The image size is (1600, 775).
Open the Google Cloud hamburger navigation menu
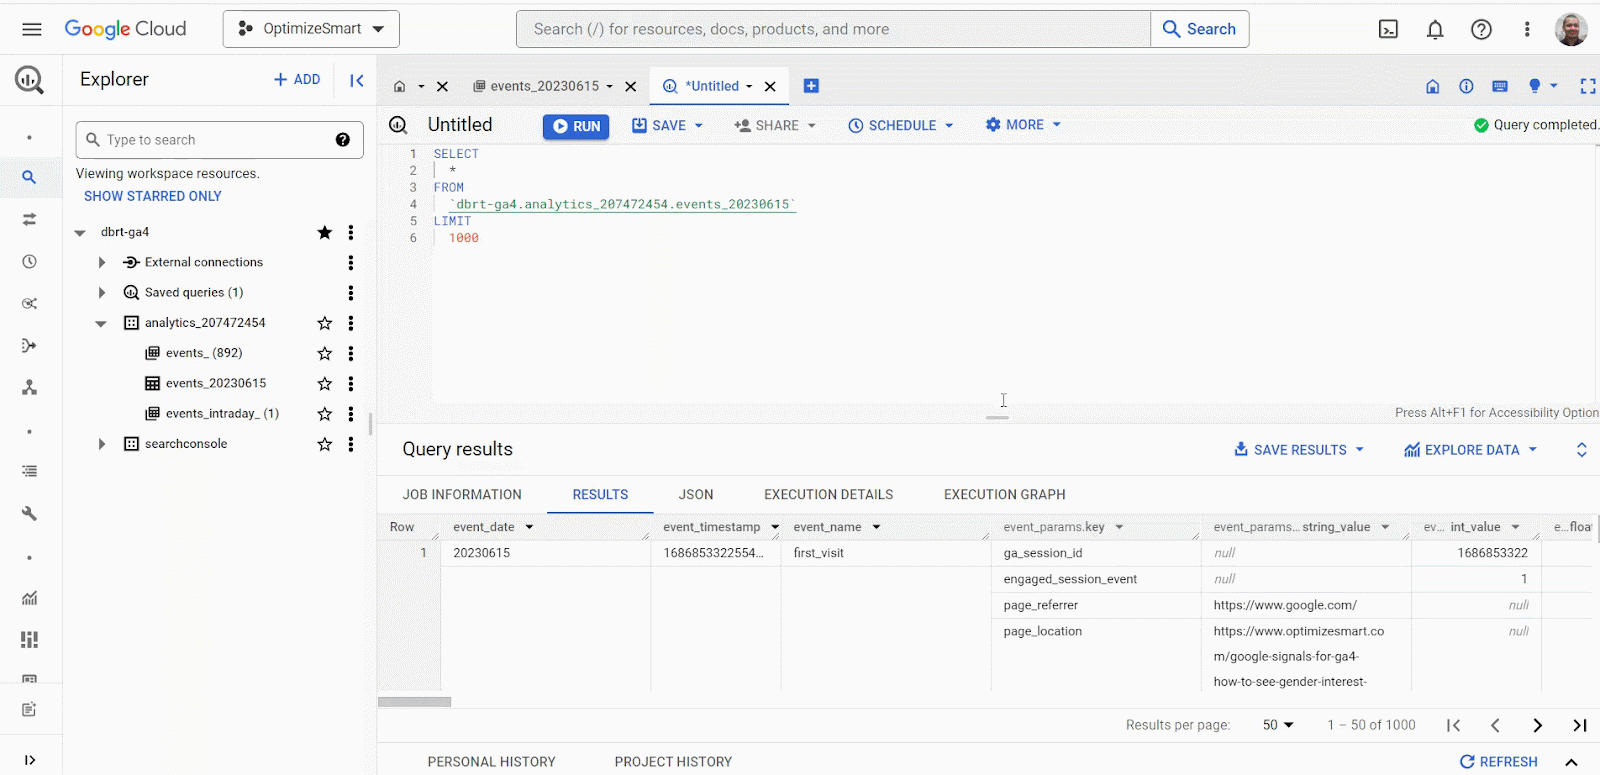(x=31, y=29)
